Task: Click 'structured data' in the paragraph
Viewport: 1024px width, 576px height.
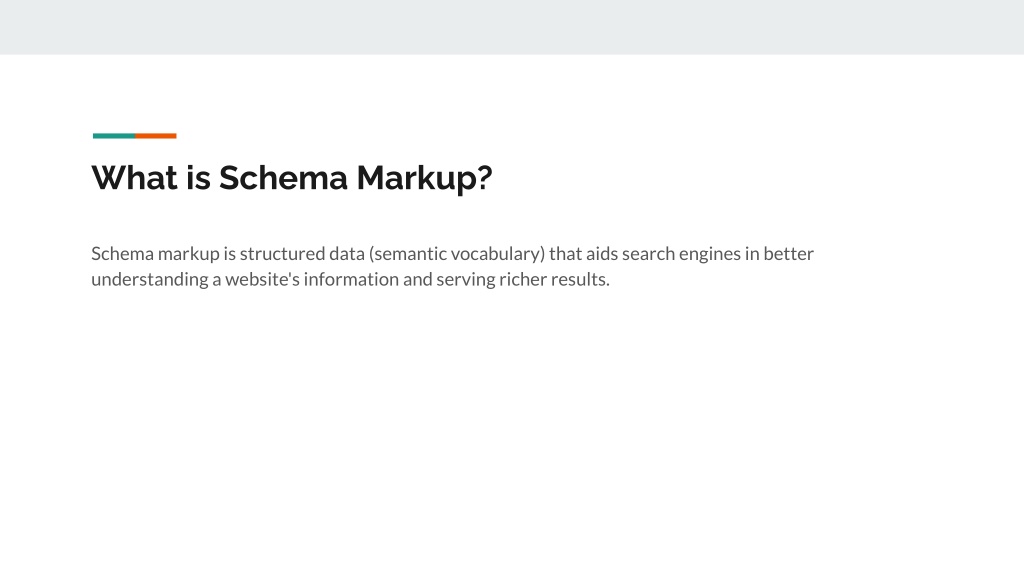Action: coord(302,253)
